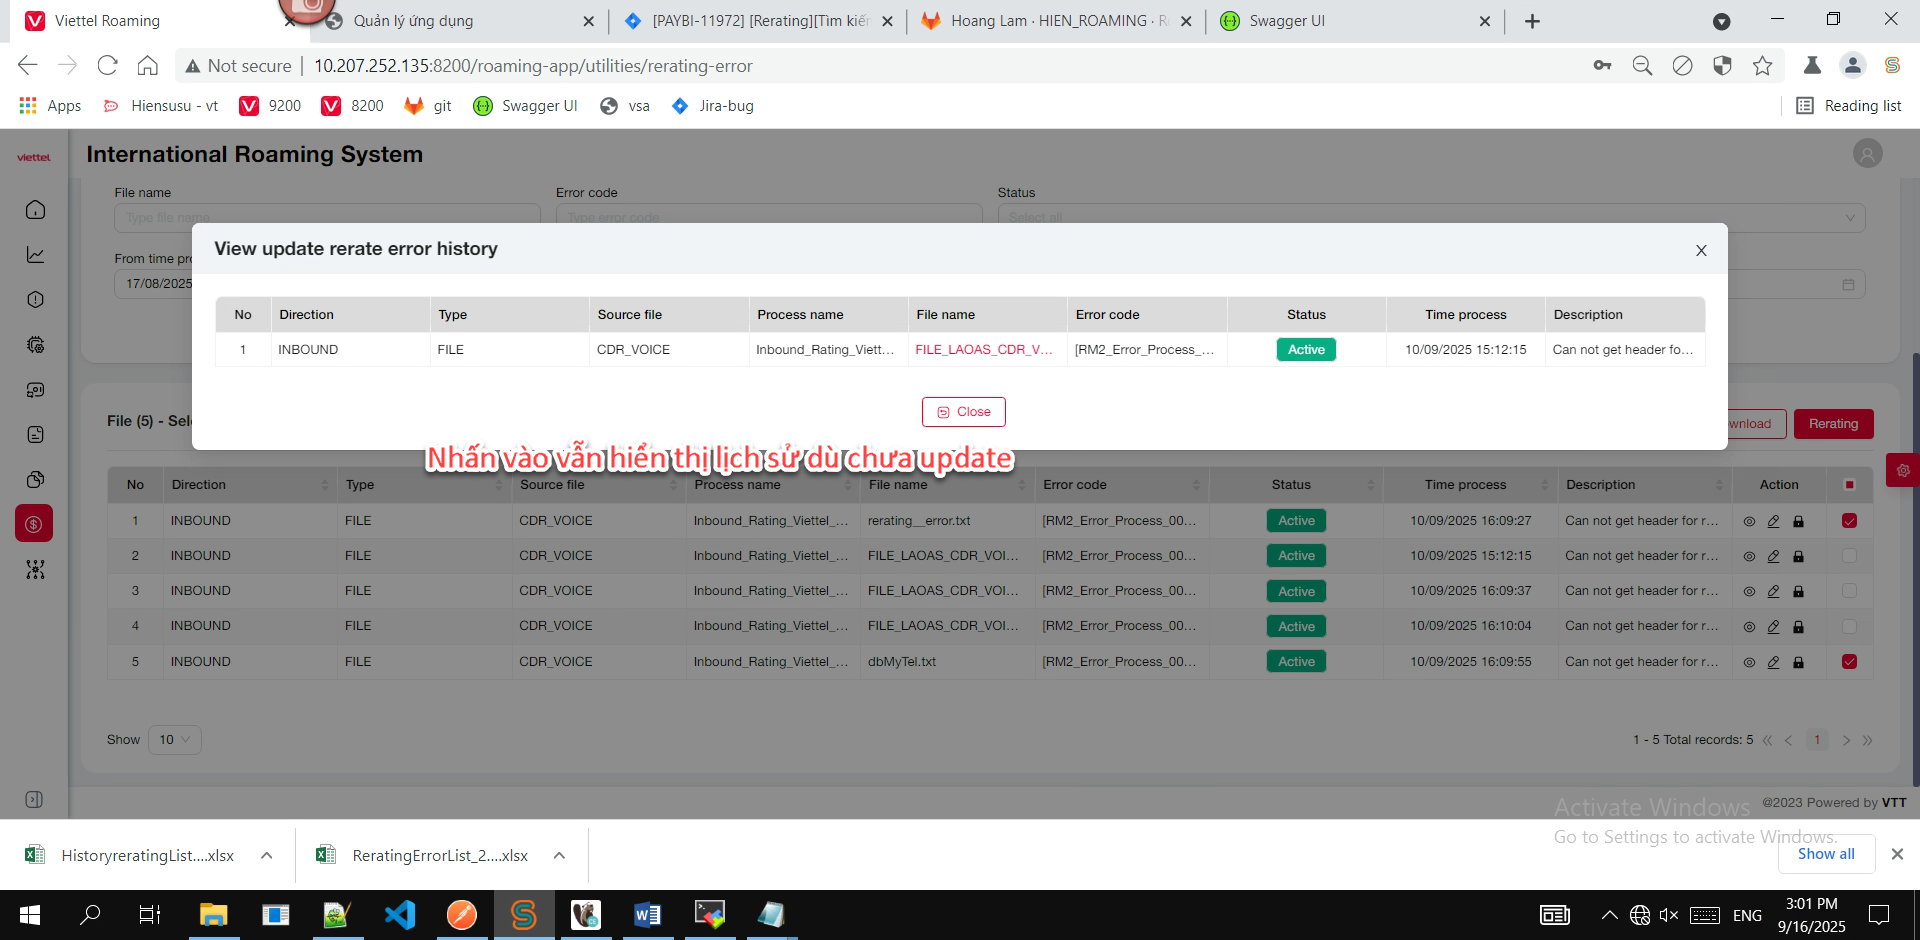Click the lock icon in row 5

tap(1798, 662)
